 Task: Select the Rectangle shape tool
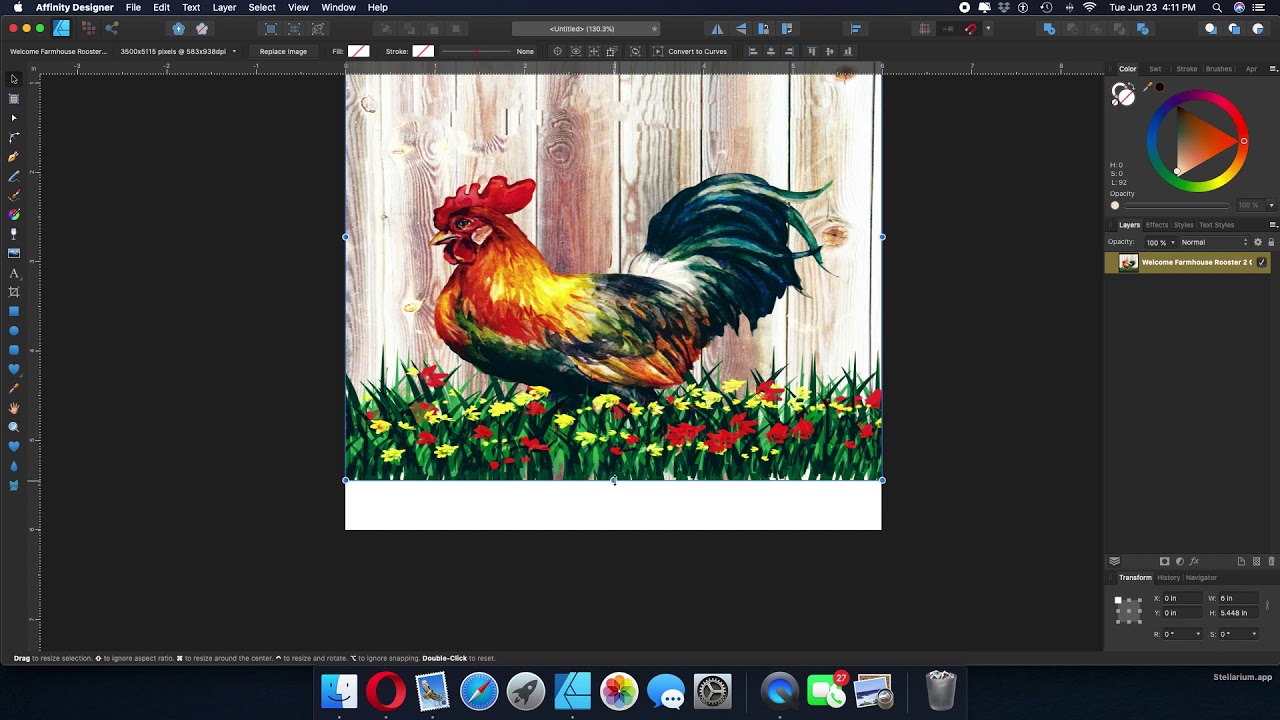pos(14,312)
